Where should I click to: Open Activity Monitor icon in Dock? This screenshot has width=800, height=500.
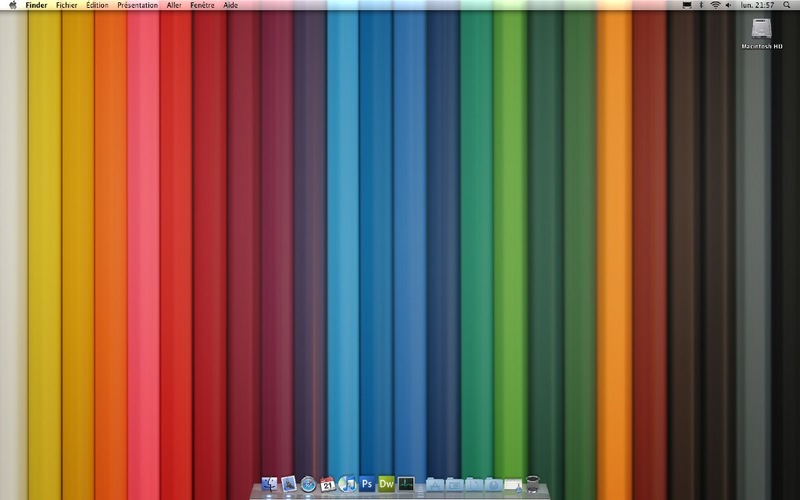point(406,484)
